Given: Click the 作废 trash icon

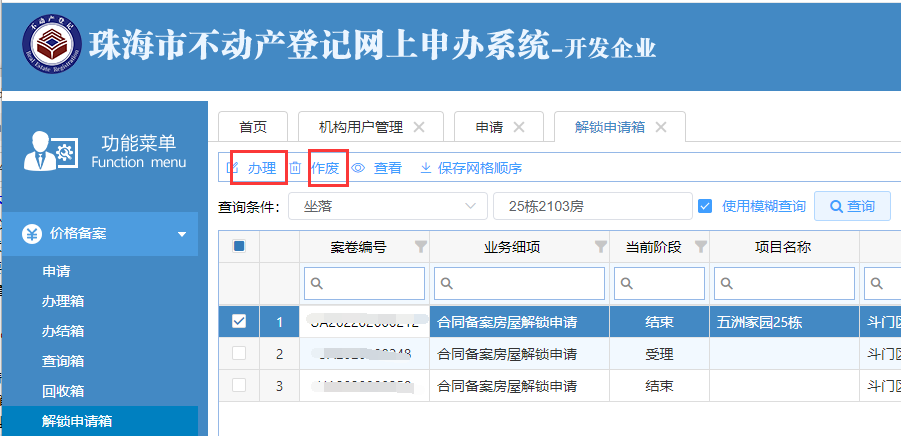Looking at the screenshot, I should tap(295, 168).
